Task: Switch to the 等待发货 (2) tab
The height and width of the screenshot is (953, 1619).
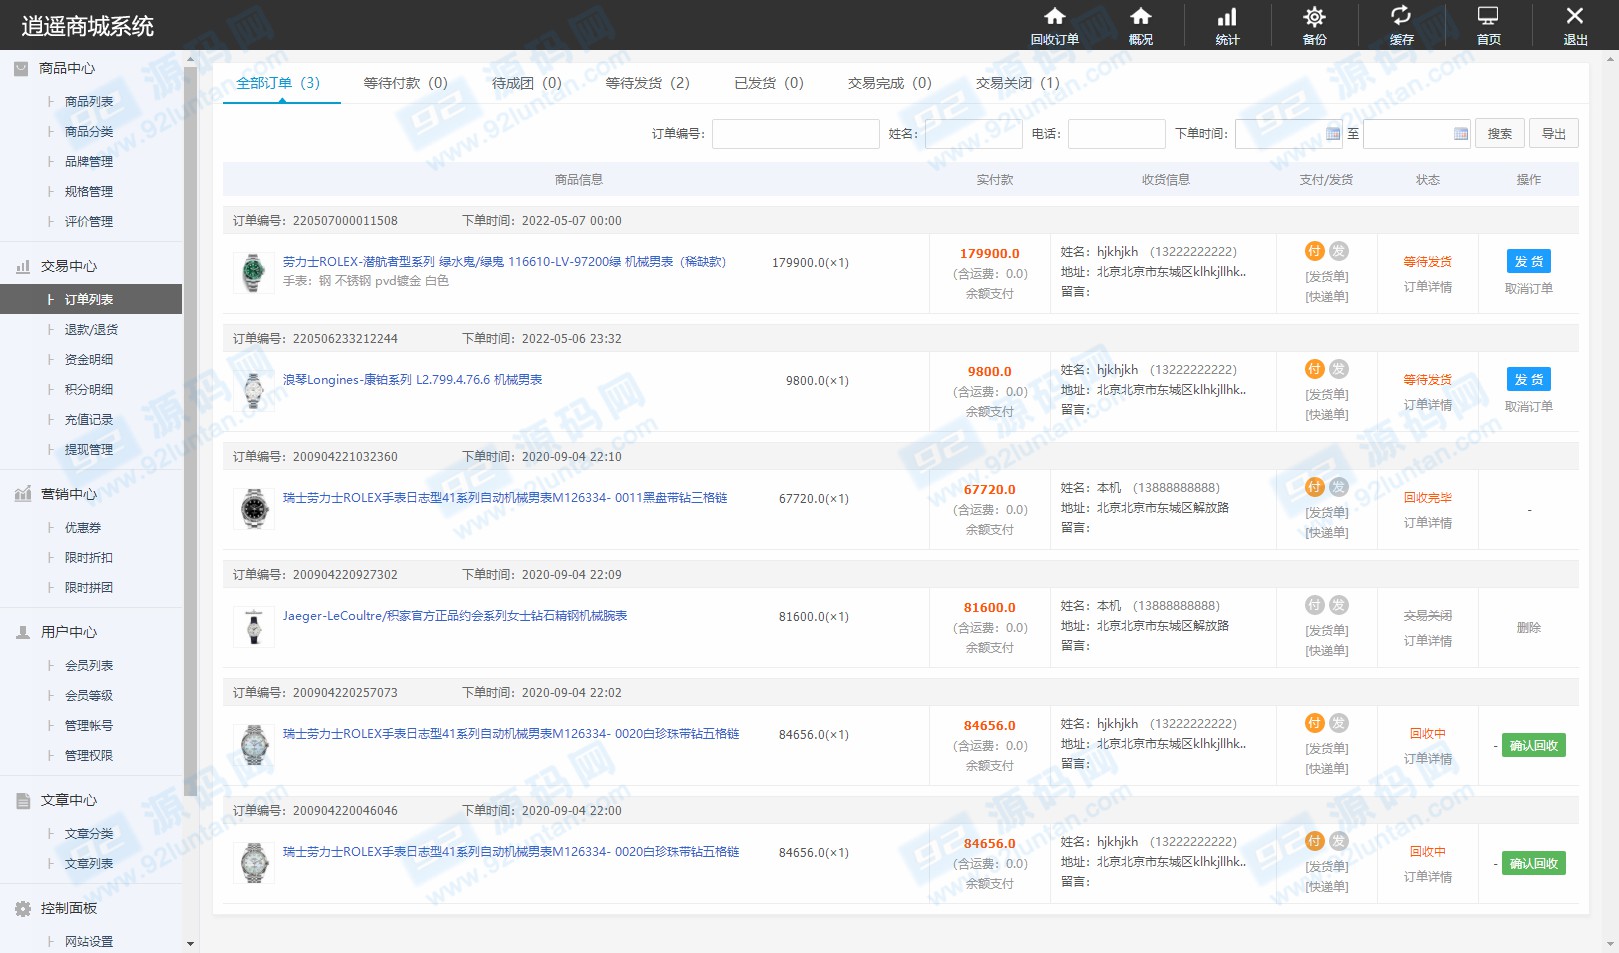Action: (x=647, y=83)
